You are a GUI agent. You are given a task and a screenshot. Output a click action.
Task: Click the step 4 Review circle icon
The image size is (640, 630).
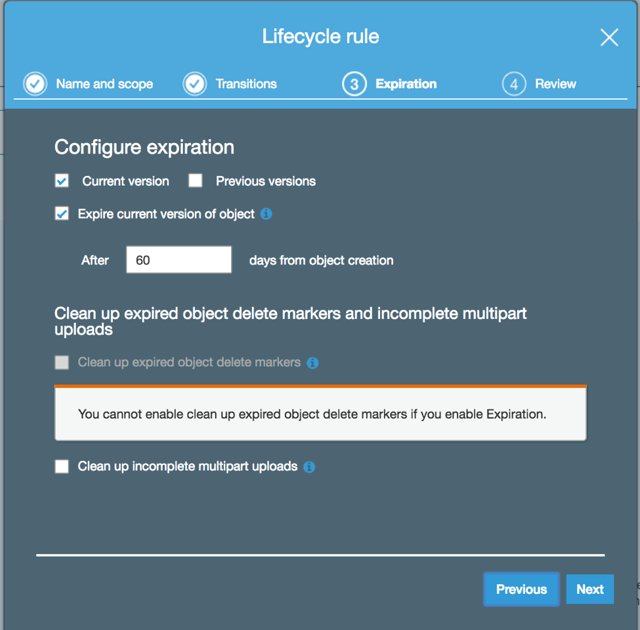pos(513,84)
